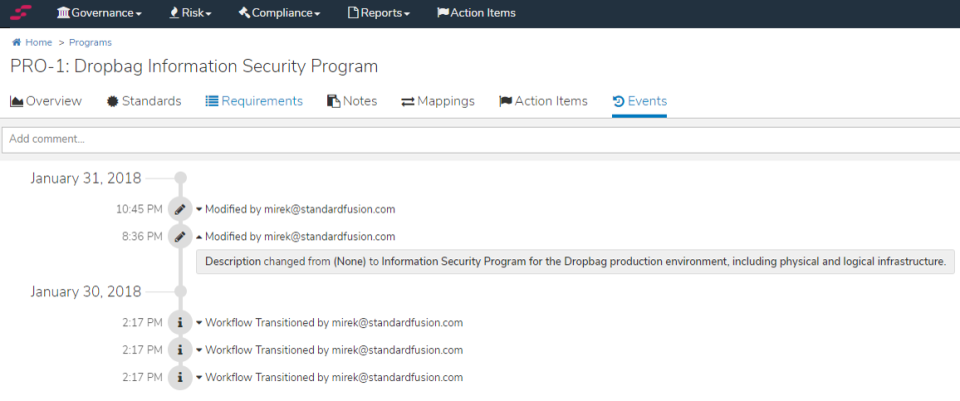Viewport: 960px width, 401px height.
Task: Switch to the Overview tab
Action: 46,101
